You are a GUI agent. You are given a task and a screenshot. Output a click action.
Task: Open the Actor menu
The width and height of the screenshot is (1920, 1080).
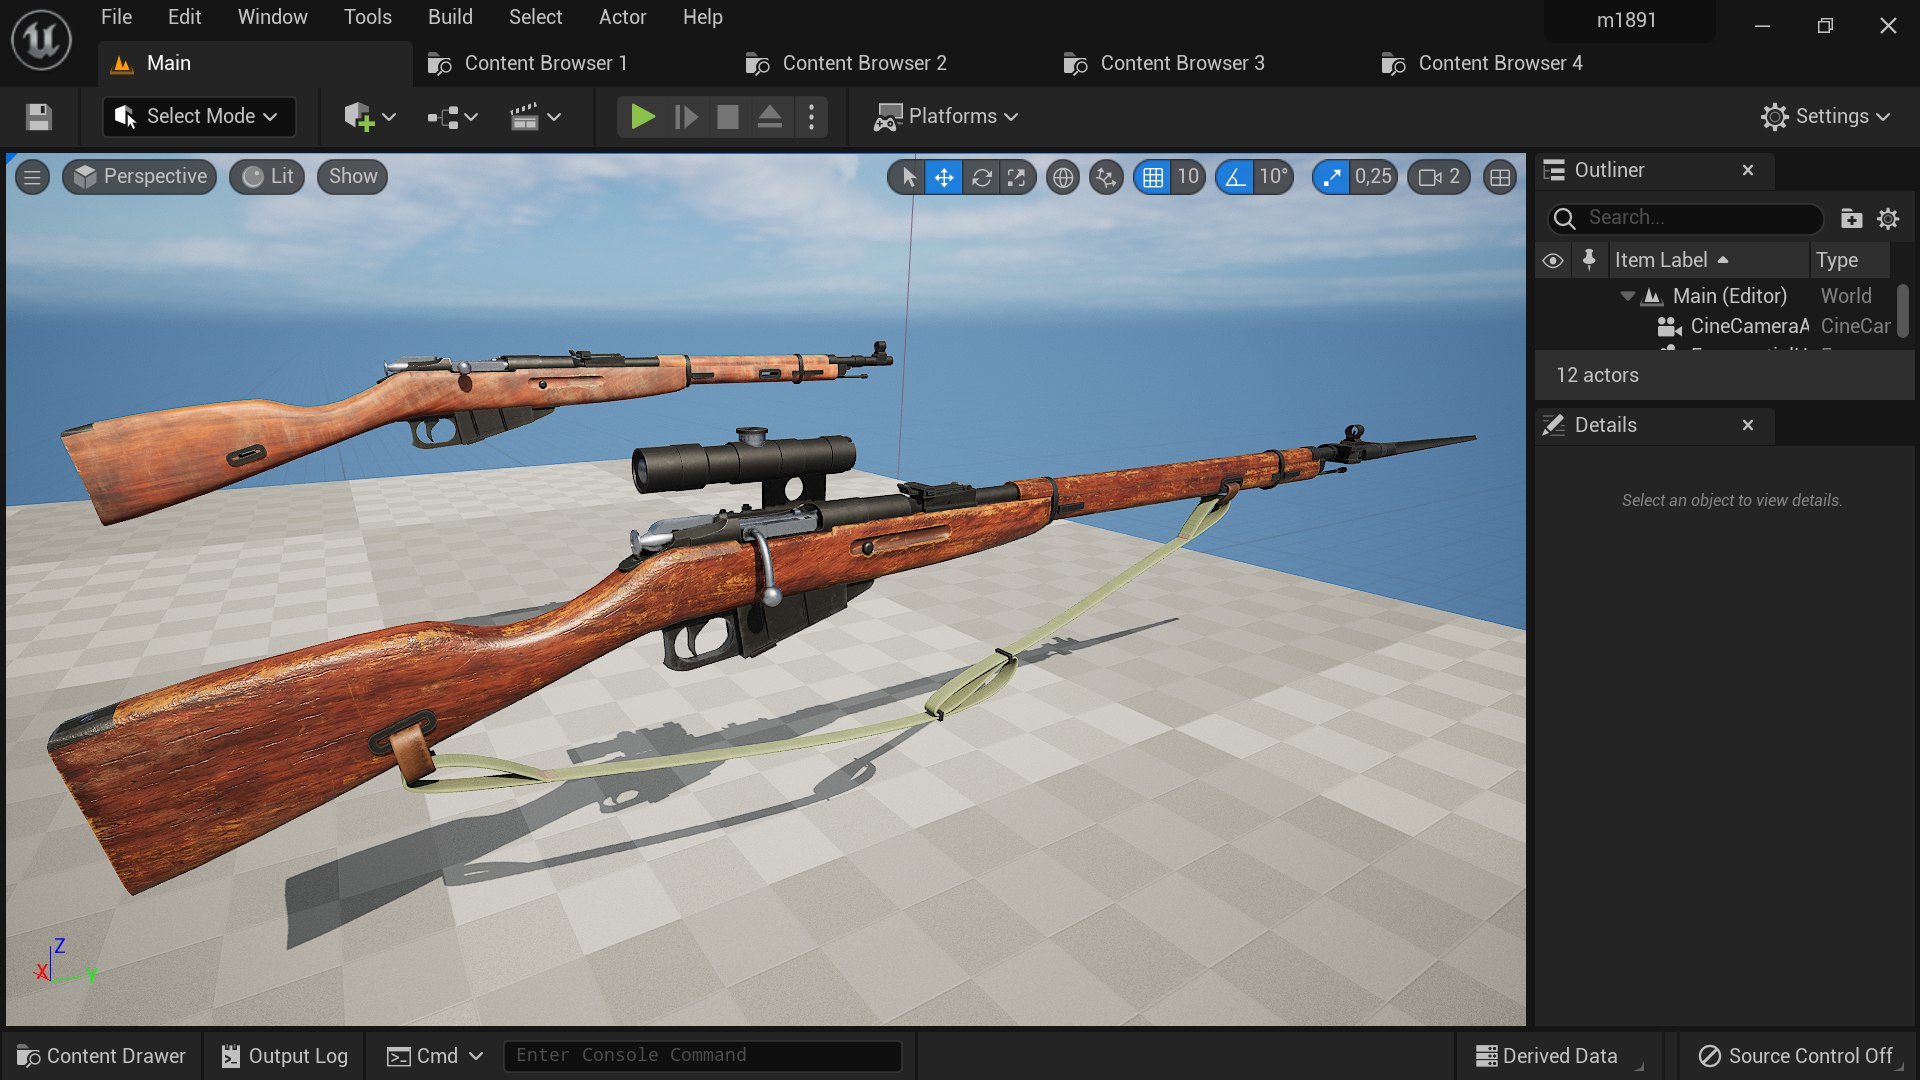click(x=622, y=17)
